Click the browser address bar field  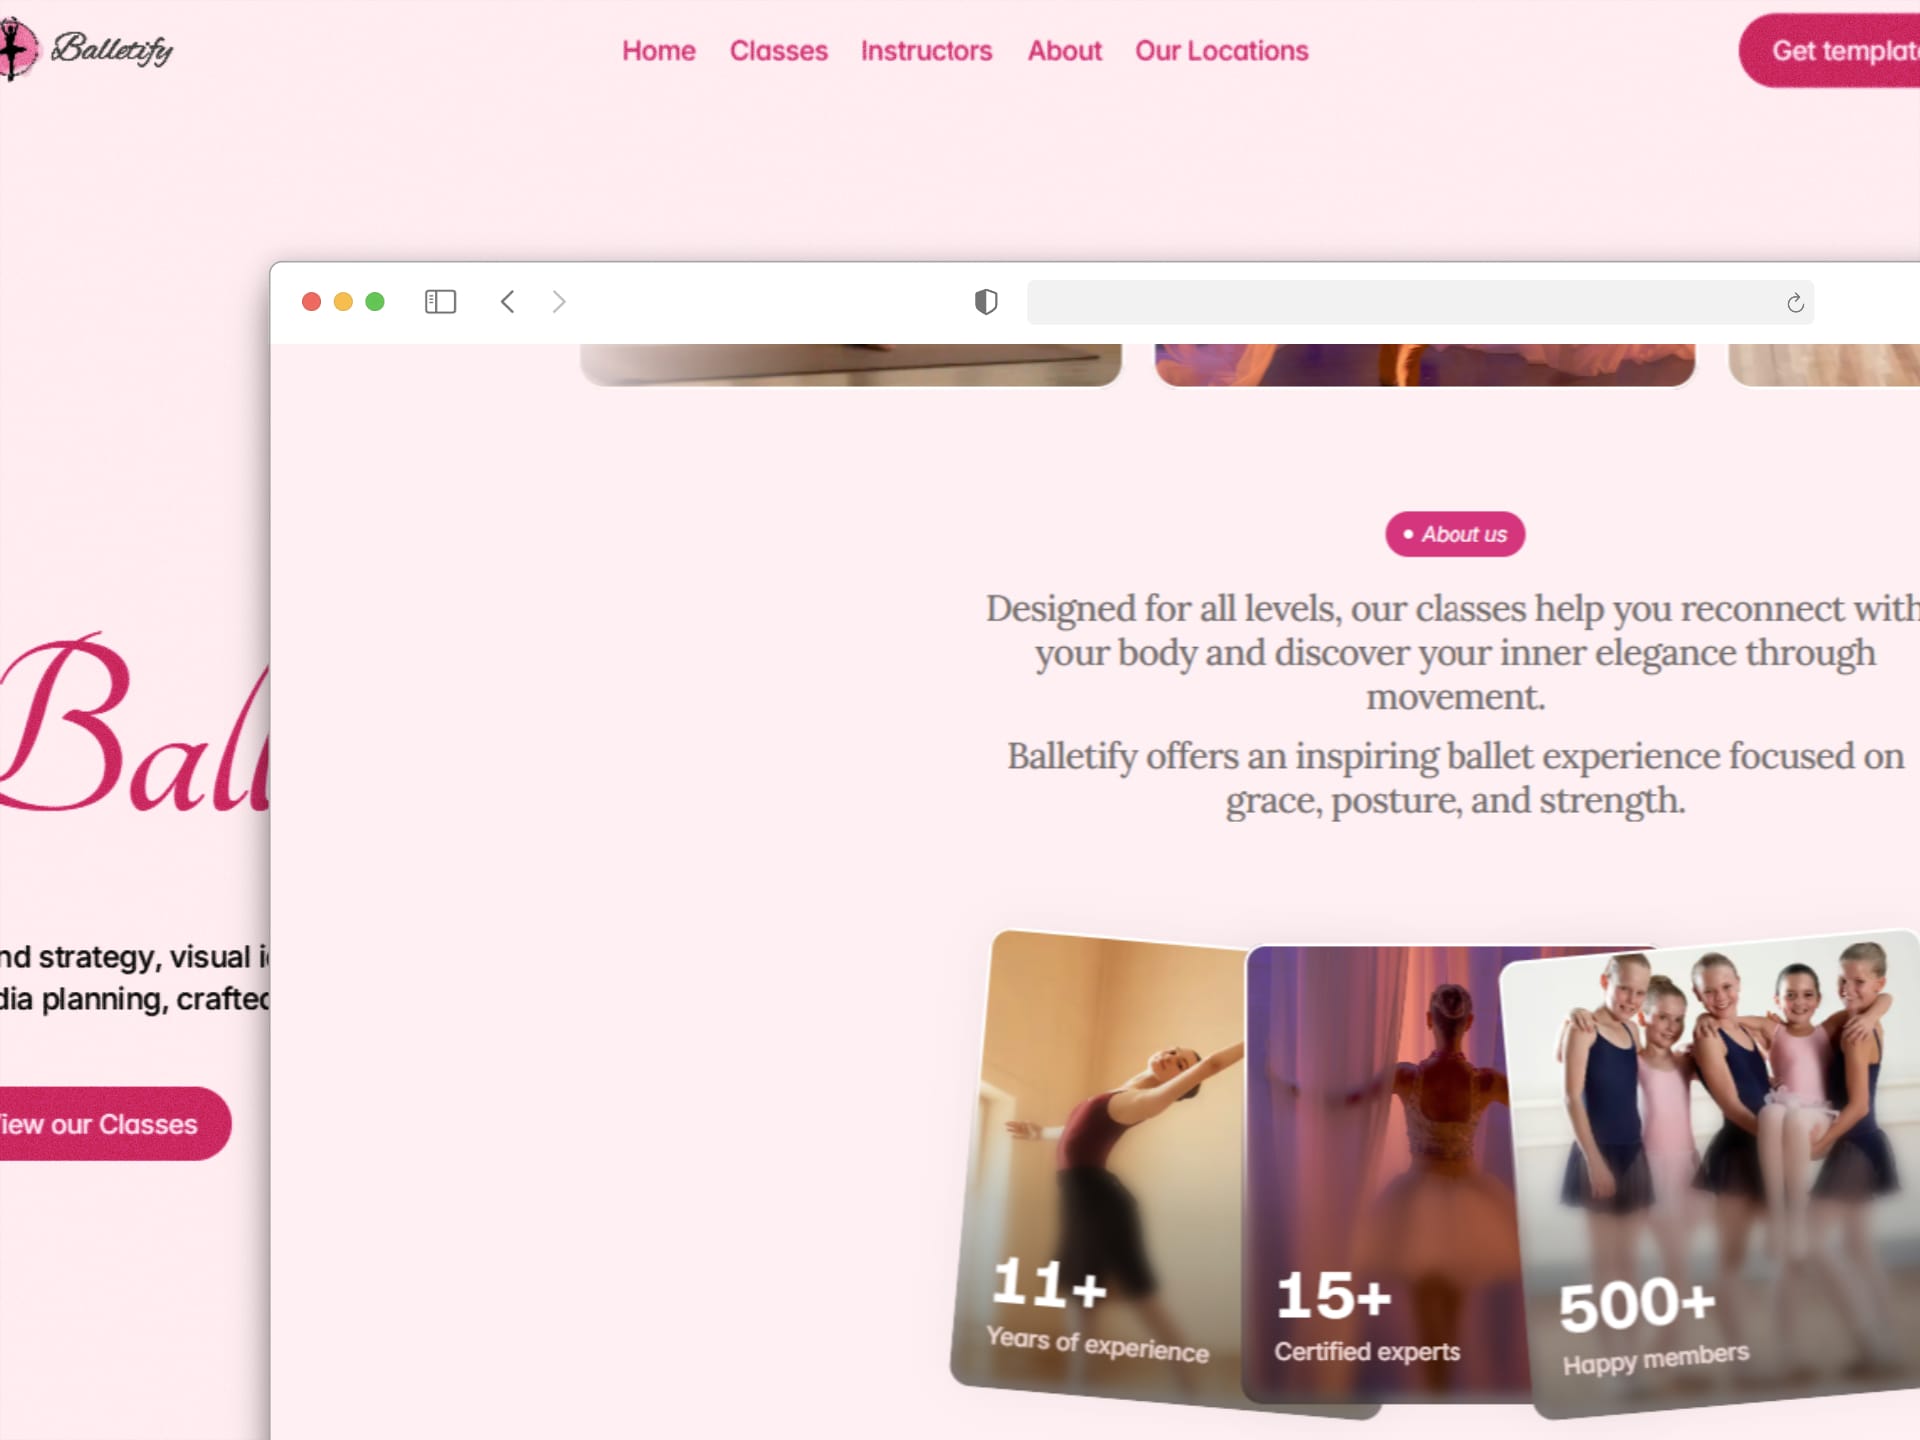coord(1420,302)
